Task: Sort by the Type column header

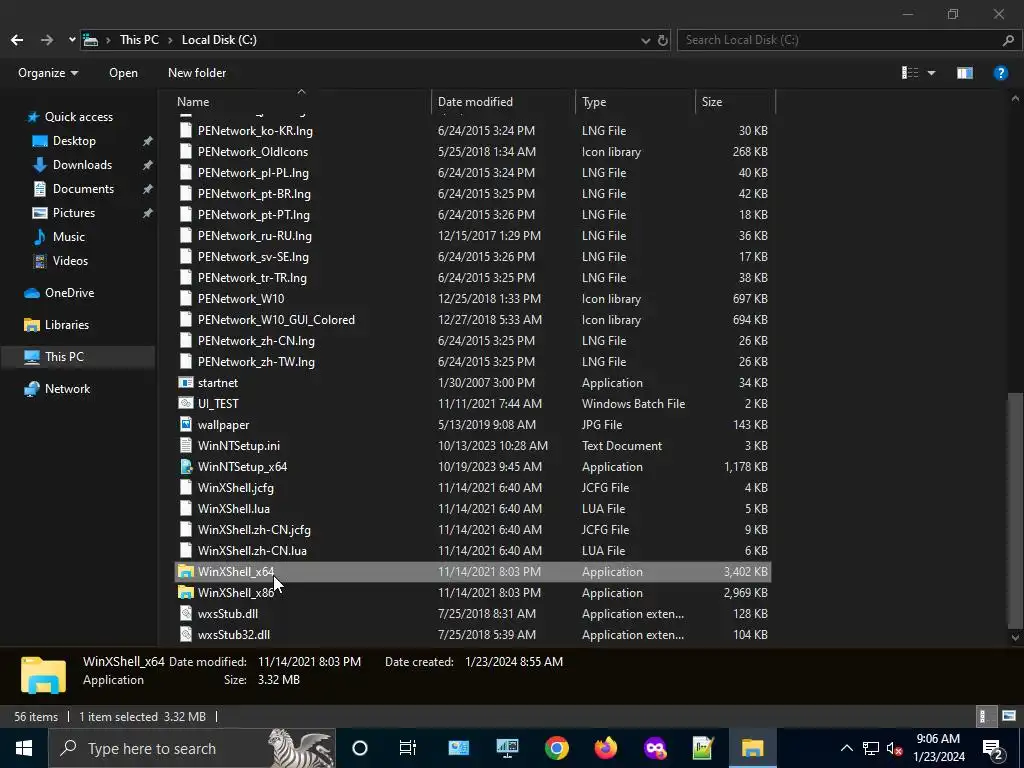Action: click(x=594, y=102)
